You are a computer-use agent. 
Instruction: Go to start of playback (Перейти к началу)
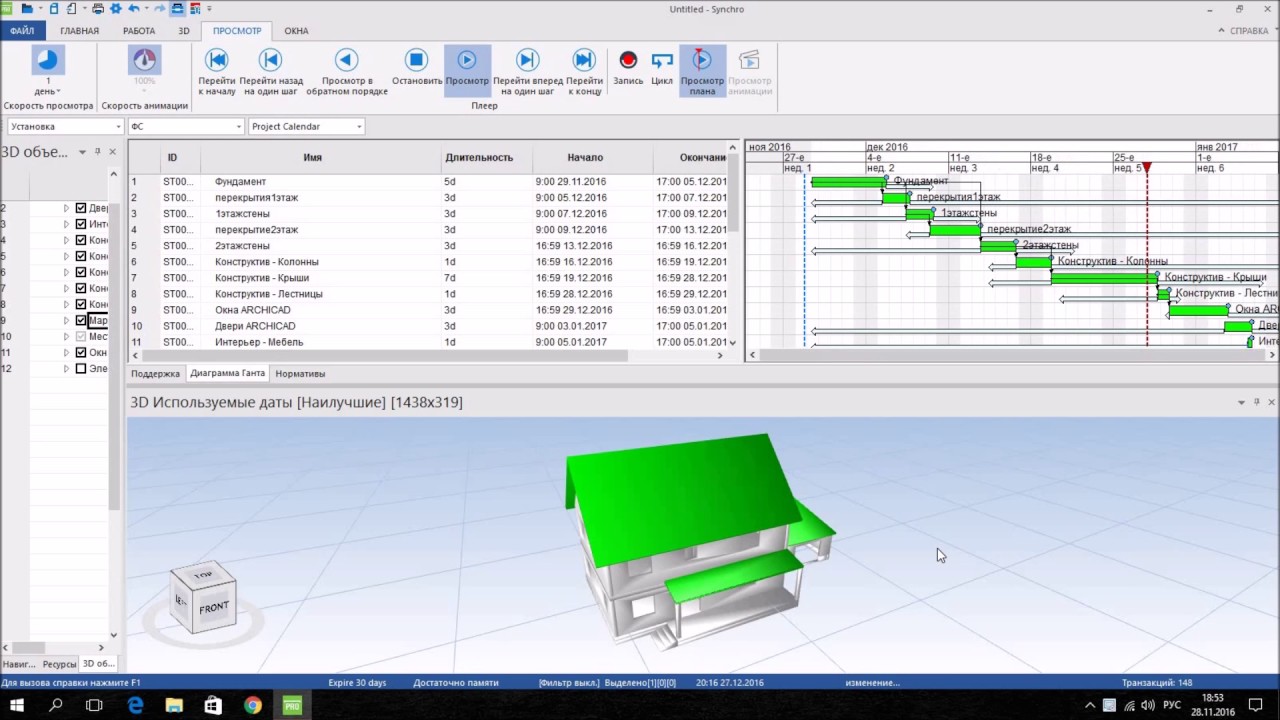tap(217, 71)
